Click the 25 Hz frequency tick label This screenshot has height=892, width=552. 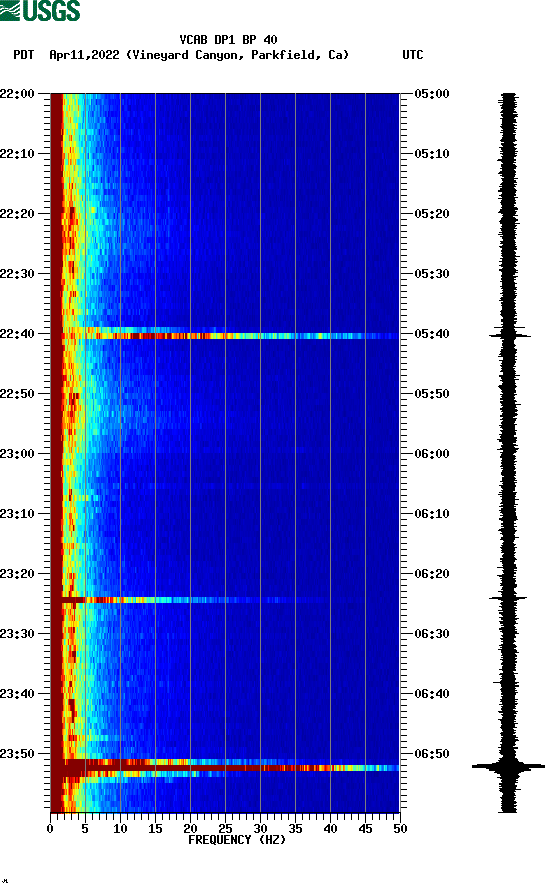(x=225, y=829)
